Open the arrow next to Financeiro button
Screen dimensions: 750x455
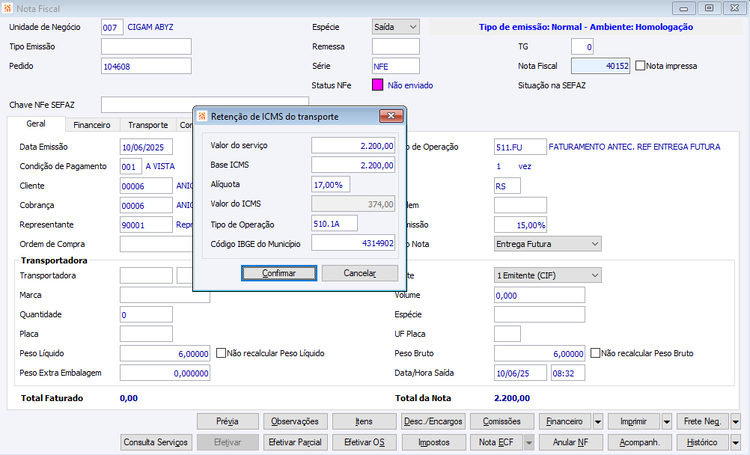(x=598, y=422)
